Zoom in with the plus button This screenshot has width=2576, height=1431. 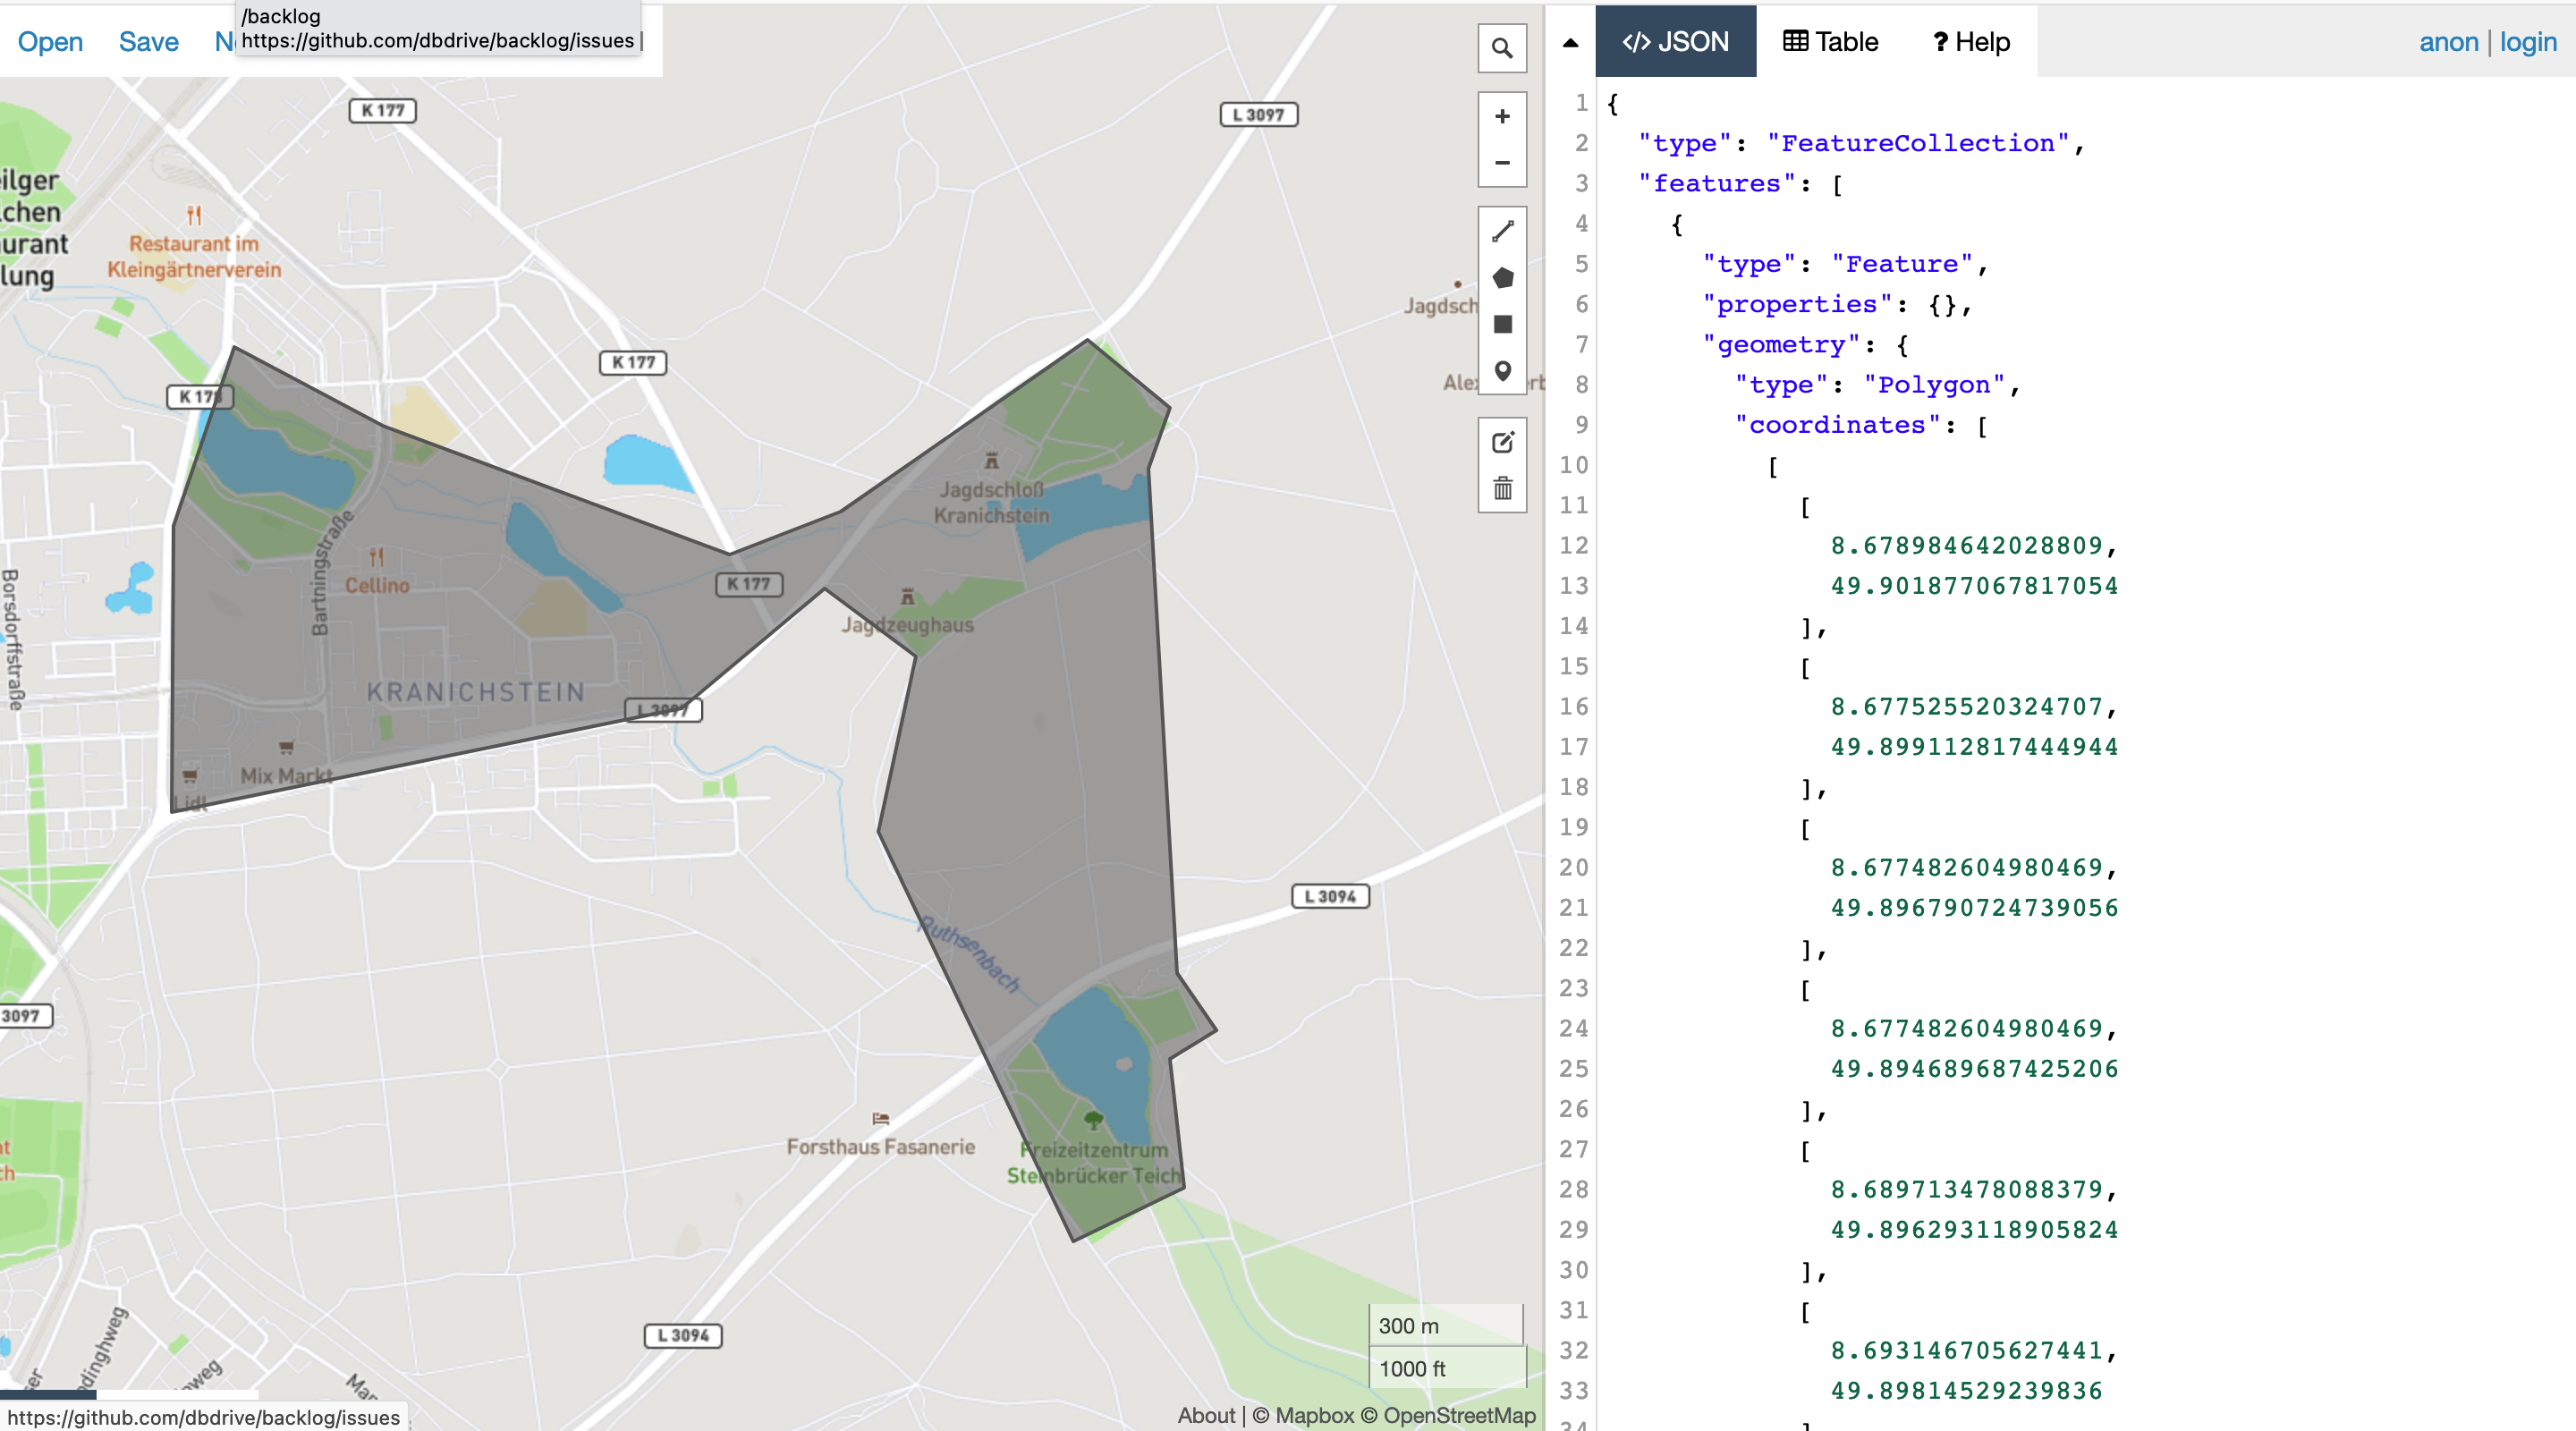(x=1502, y=117)
